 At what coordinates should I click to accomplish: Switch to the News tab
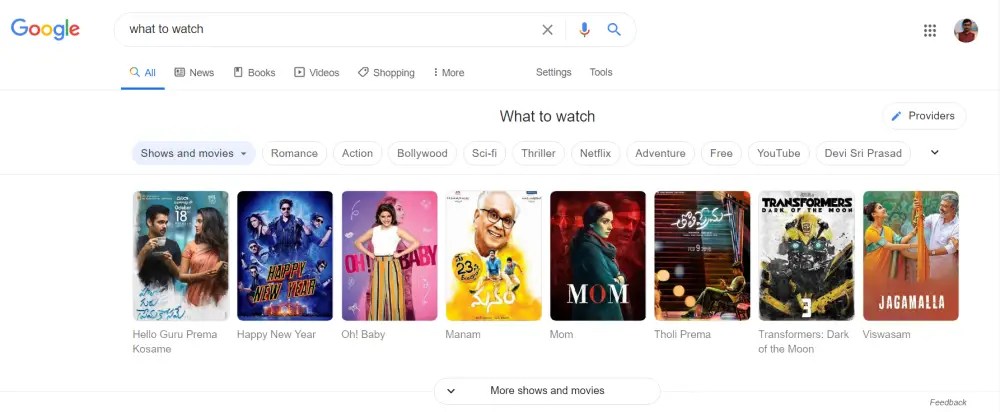tap(195, 73)
